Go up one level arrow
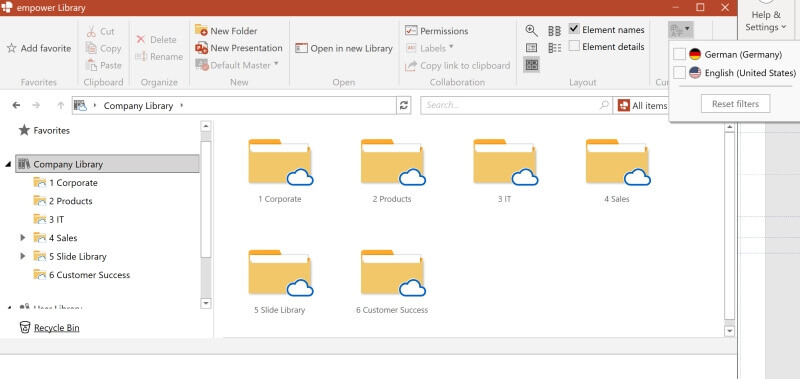 click(61, 105)
